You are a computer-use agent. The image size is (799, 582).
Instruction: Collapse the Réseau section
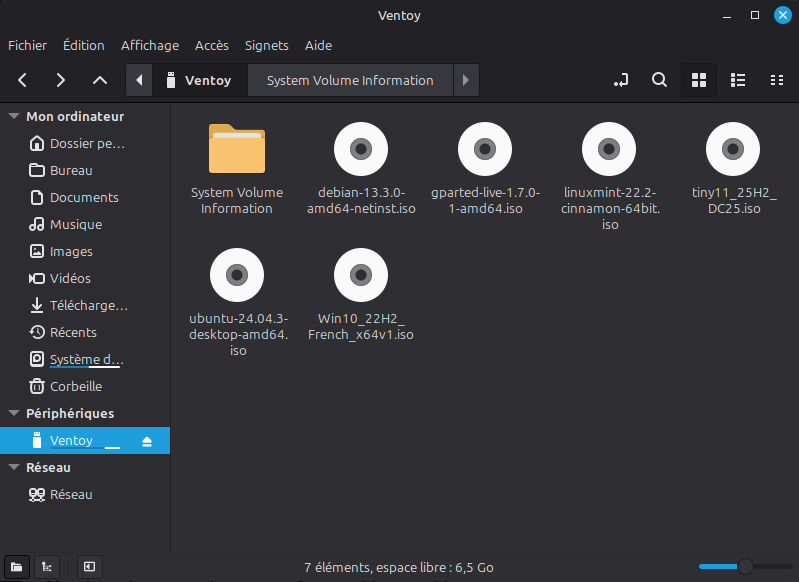14,467
